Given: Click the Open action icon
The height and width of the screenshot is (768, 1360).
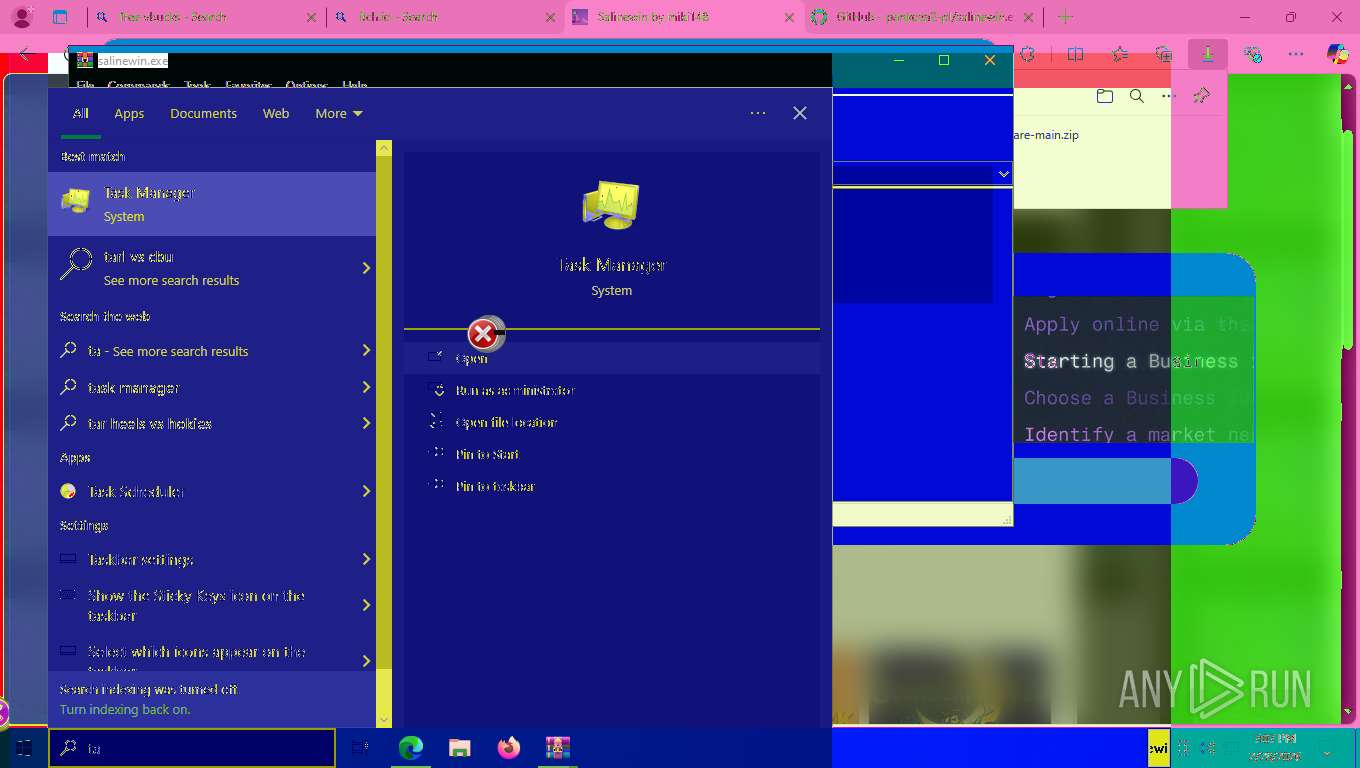Looking at the screenshot, I should tap(436, 357).
